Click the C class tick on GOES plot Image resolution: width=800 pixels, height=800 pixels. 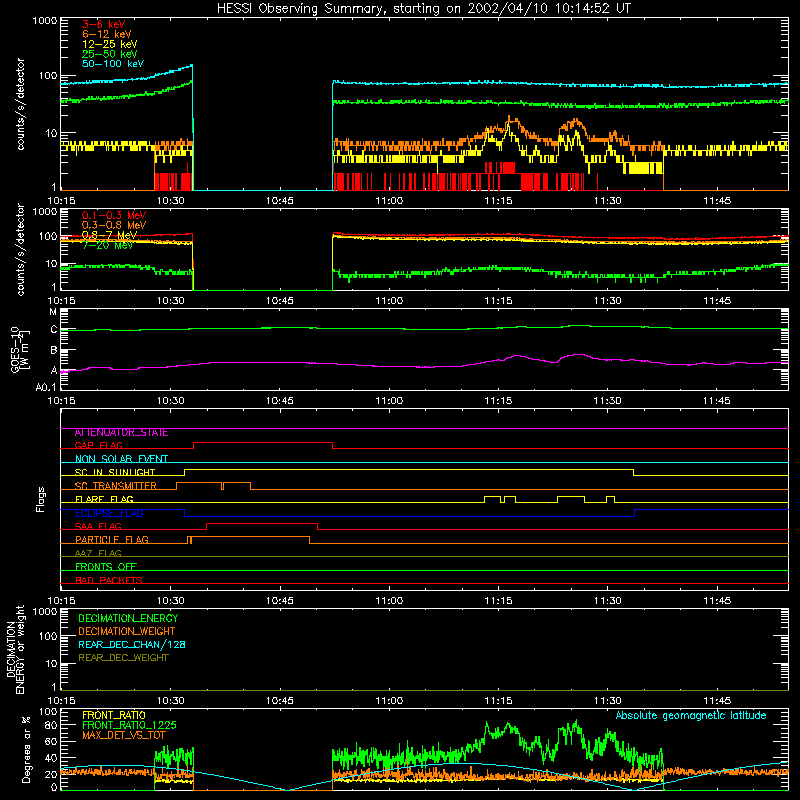pos(54,330)
